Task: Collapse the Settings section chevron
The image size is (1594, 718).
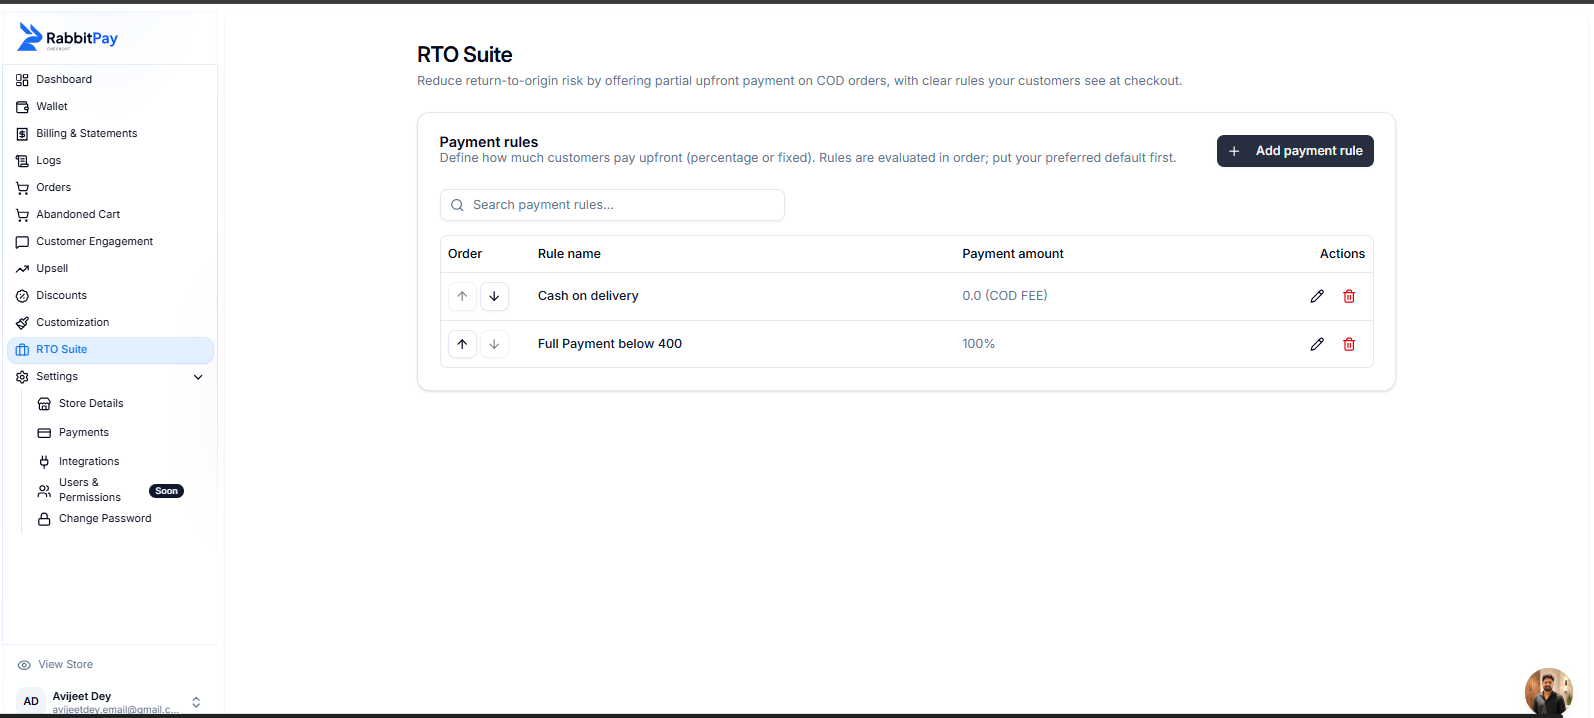Action: (198, 377)
